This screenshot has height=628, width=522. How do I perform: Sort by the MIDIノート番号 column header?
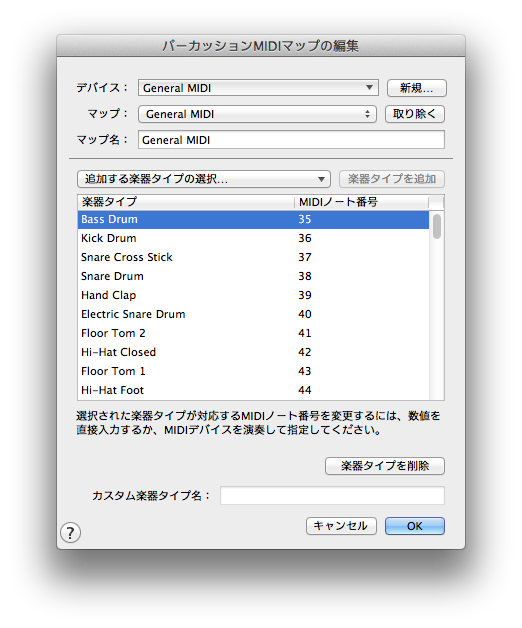pos(361,202)
